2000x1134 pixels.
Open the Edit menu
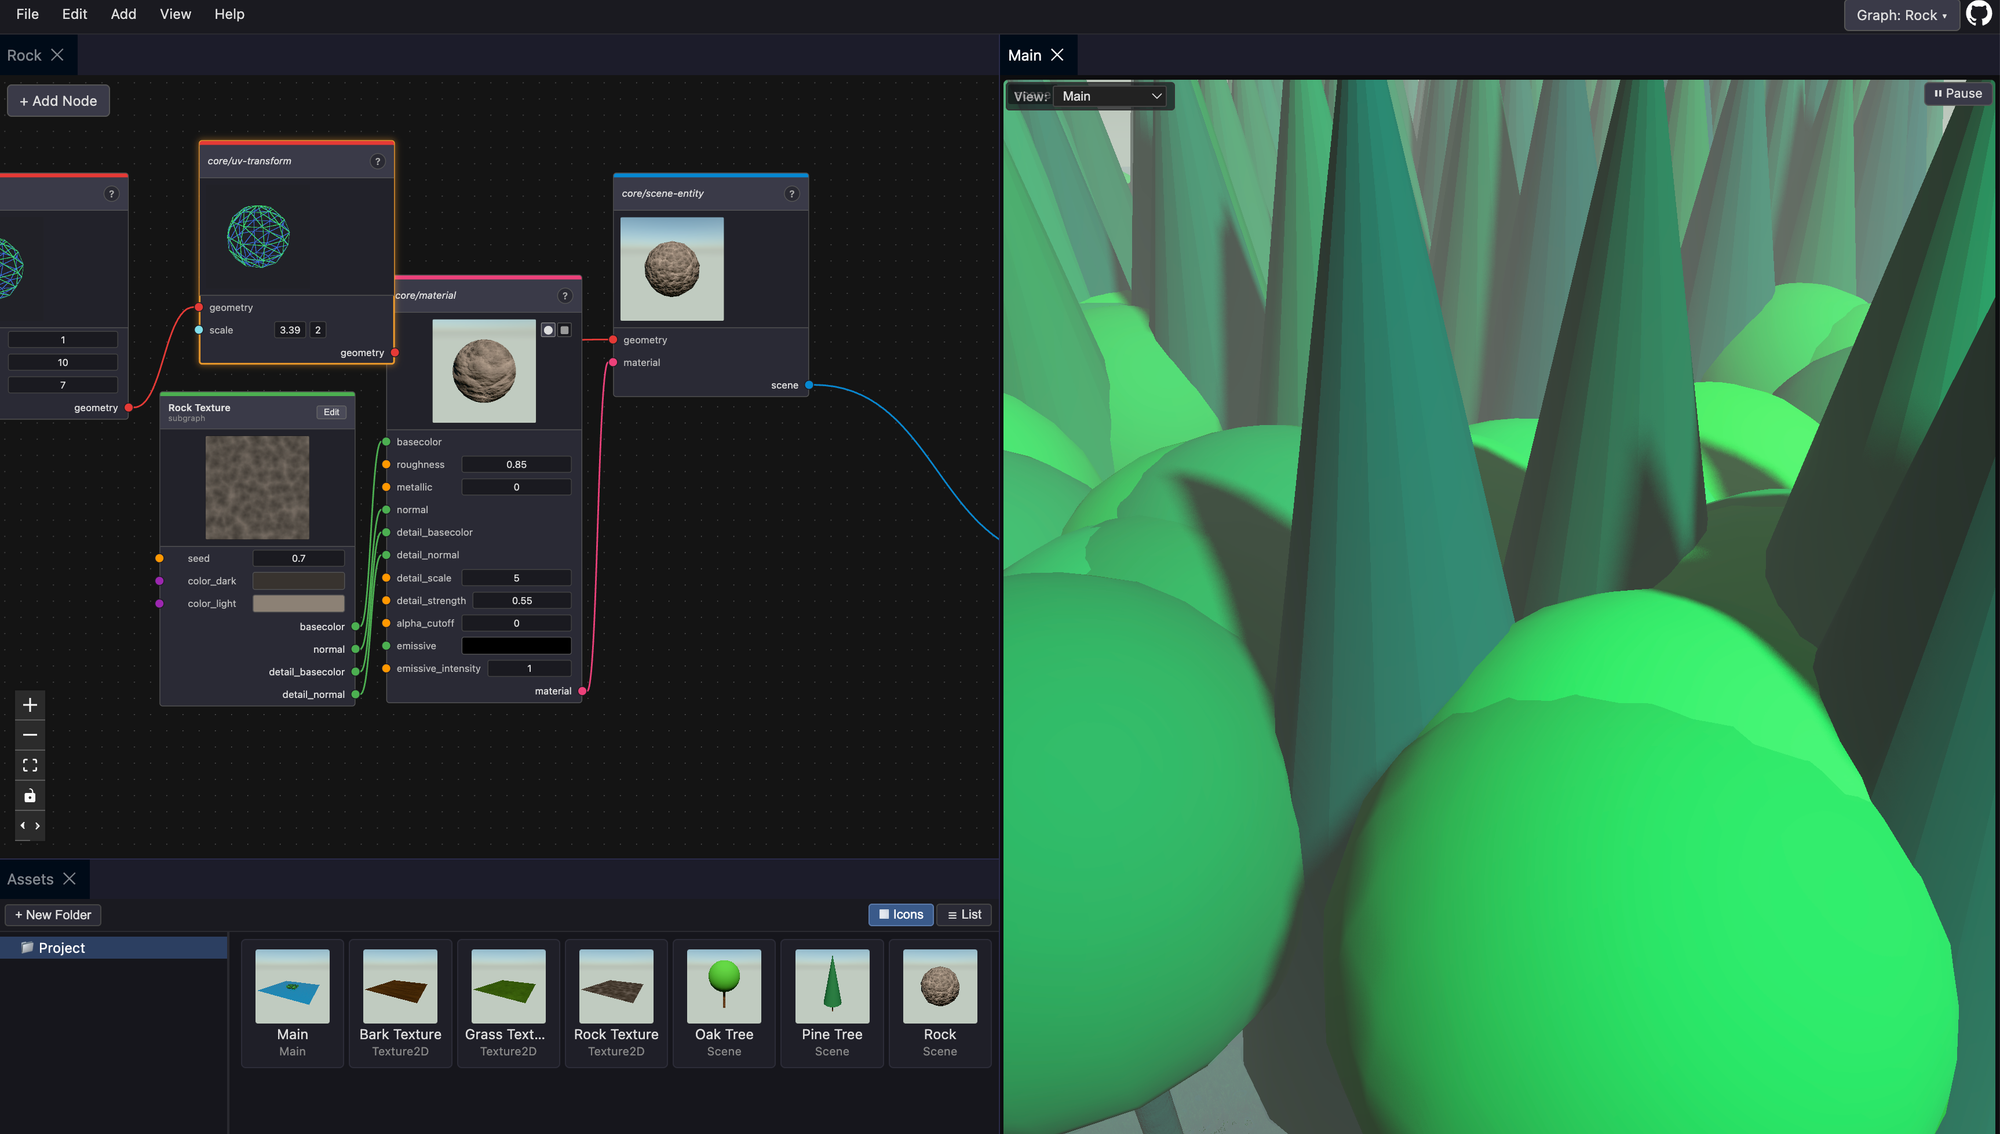click(x=75, y=14)
